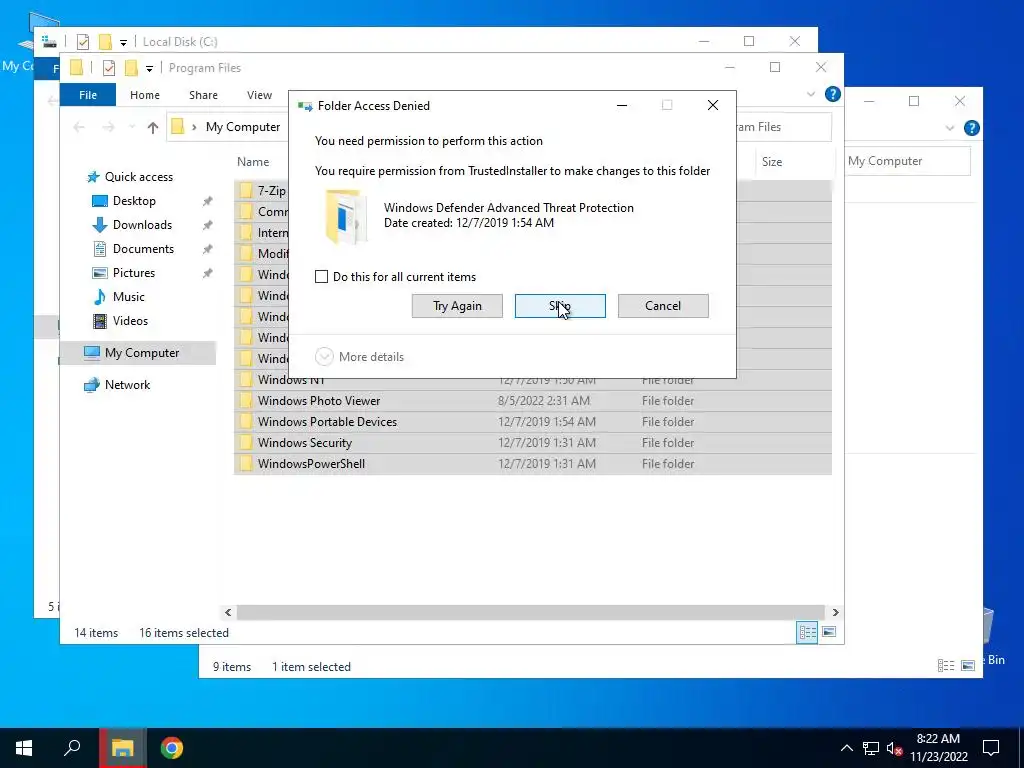Open recent locations dropdown beside Forward arrow
This screenshot has height=768, width=1024.
tap(132, 127)
